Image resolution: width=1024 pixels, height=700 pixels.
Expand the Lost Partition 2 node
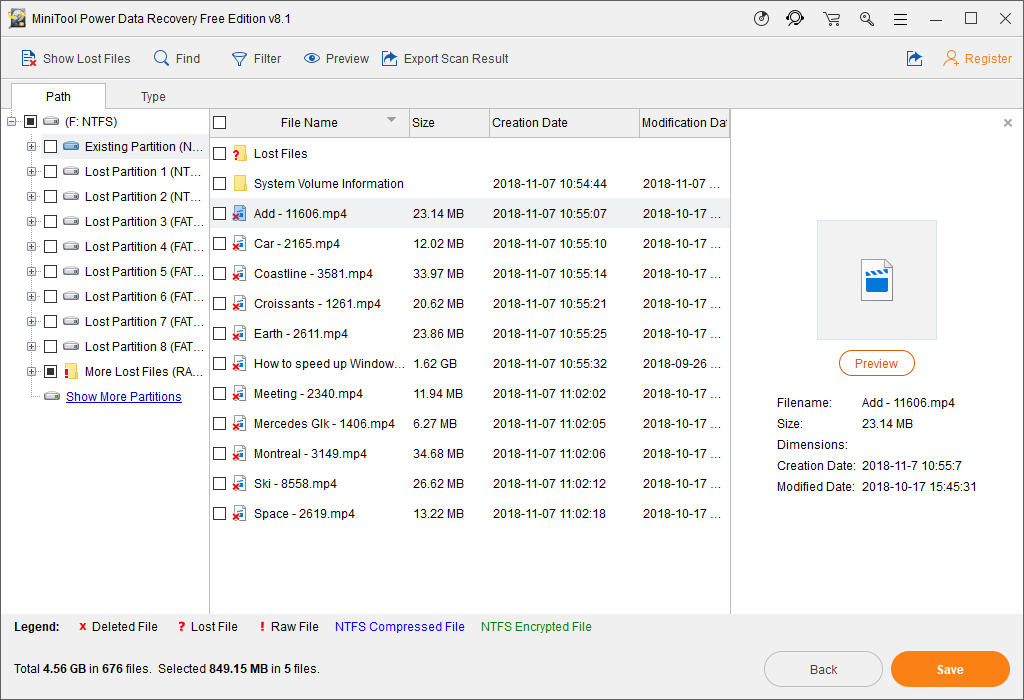click(x=31, y=197)
